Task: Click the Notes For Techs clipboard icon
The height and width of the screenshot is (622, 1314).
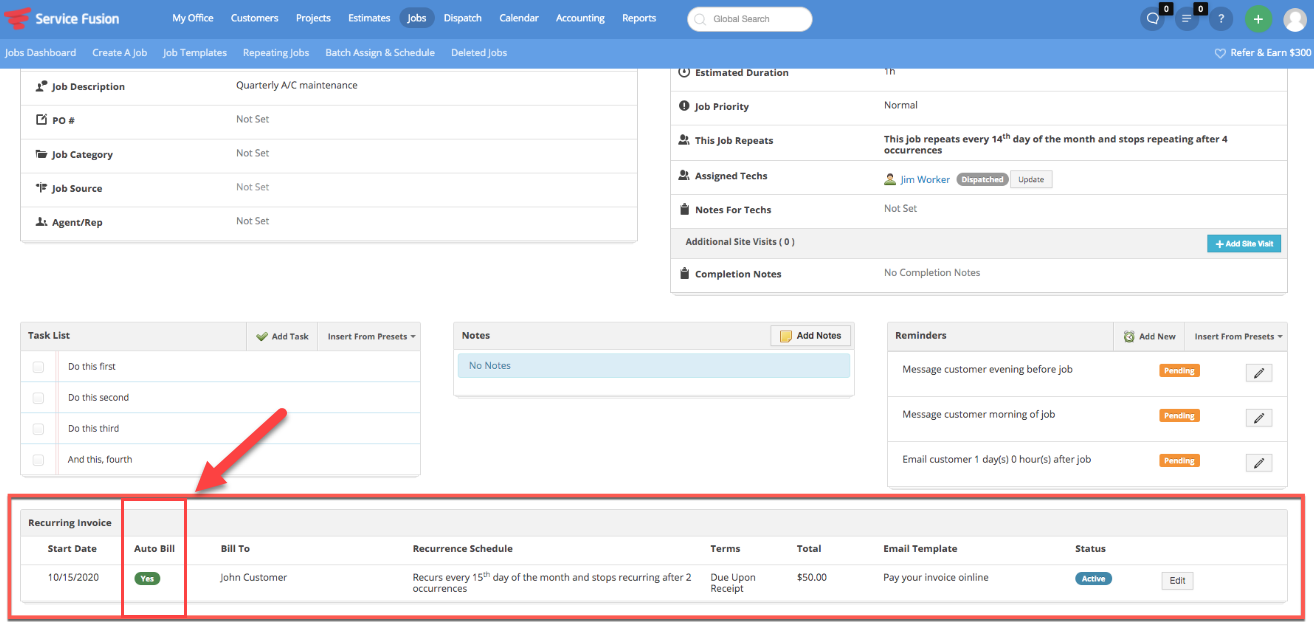Action: (x=684, y=209)
